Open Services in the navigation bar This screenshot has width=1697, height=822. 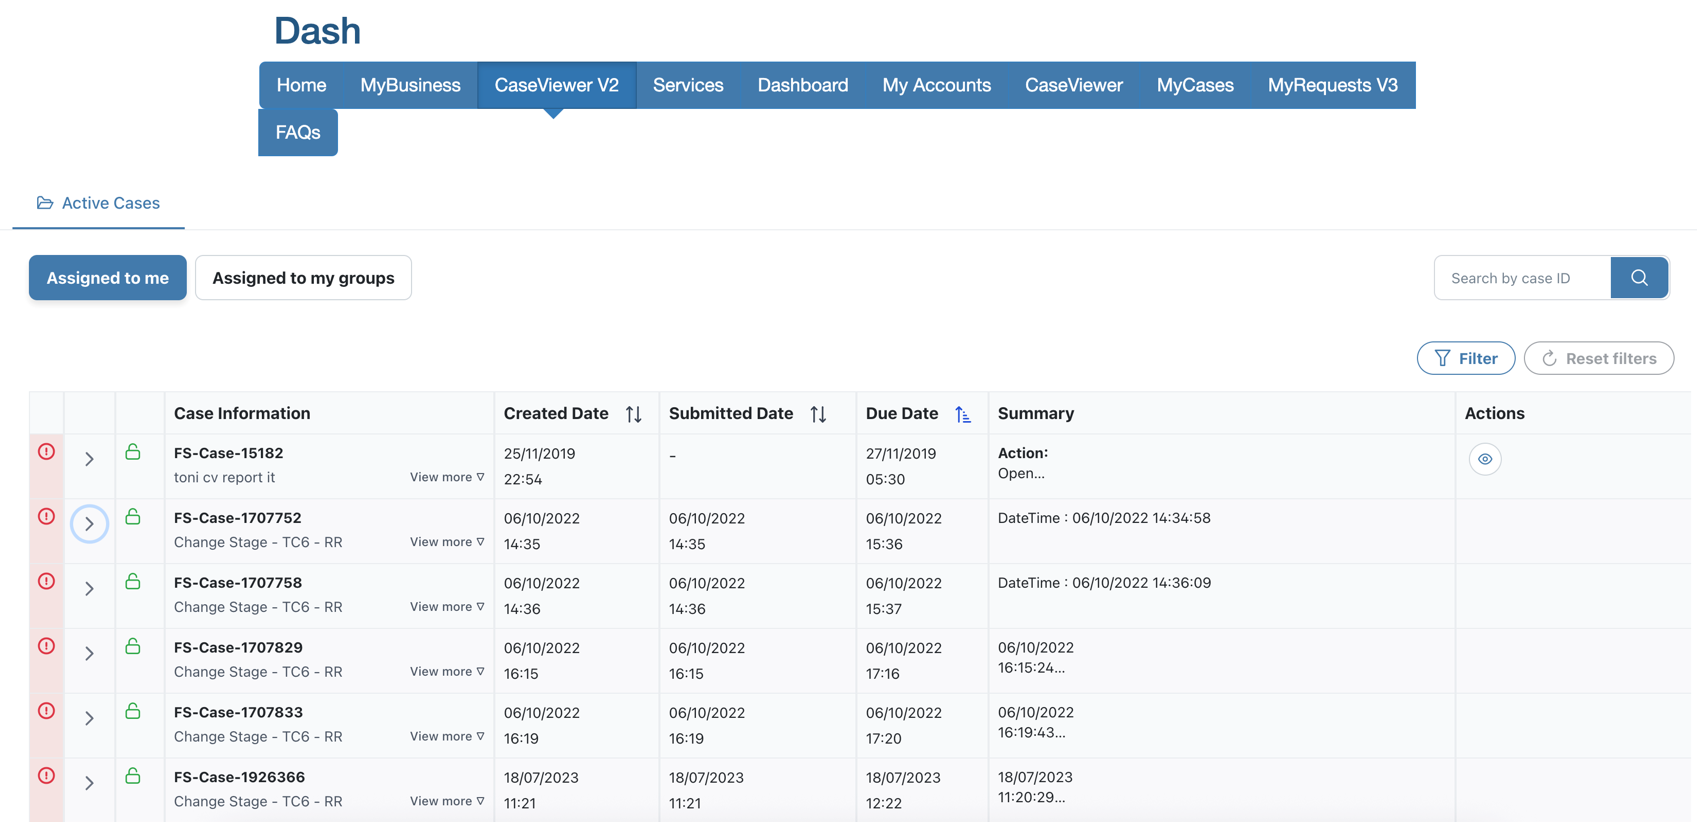(x=688, y=85)
